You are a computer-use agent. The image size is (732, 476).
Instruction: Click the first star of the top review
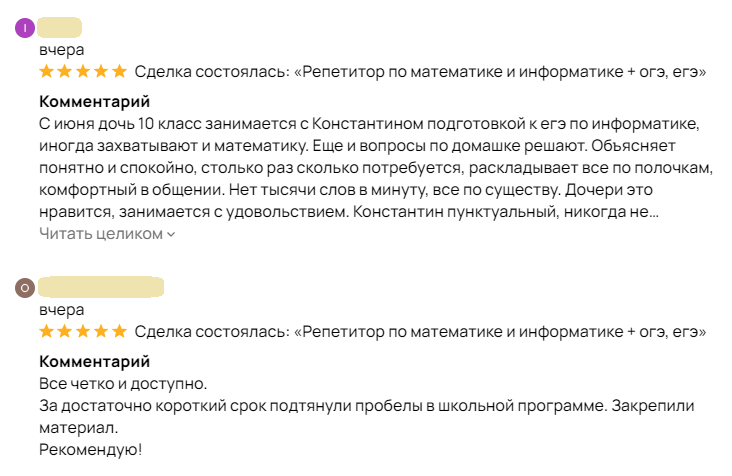click(47, 71)
